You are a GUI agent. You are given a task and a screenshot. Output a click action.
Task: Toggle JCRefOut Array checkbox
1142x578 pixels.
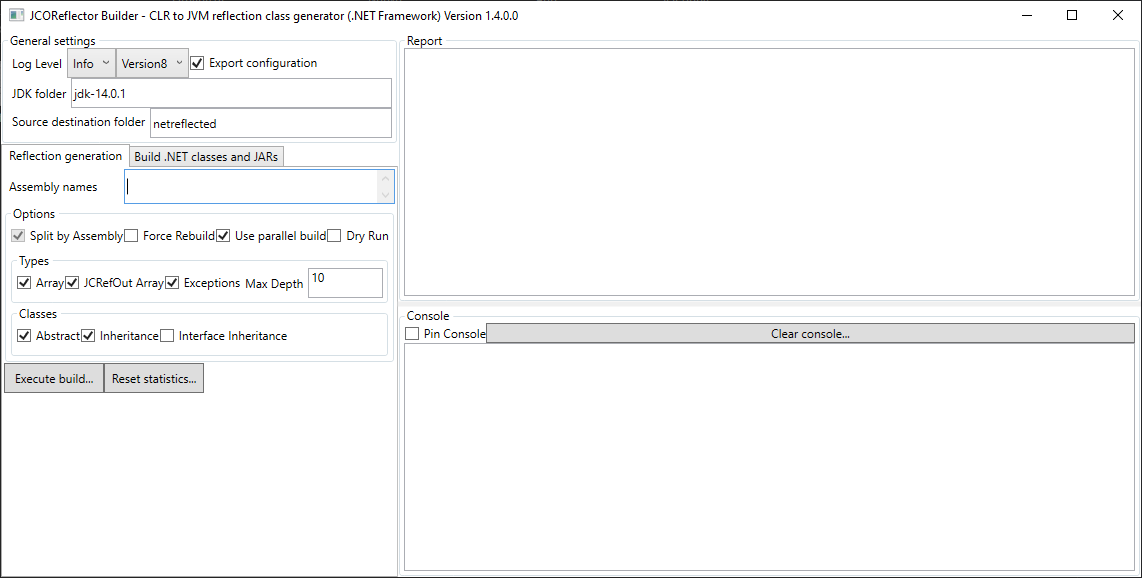(72, 282)
